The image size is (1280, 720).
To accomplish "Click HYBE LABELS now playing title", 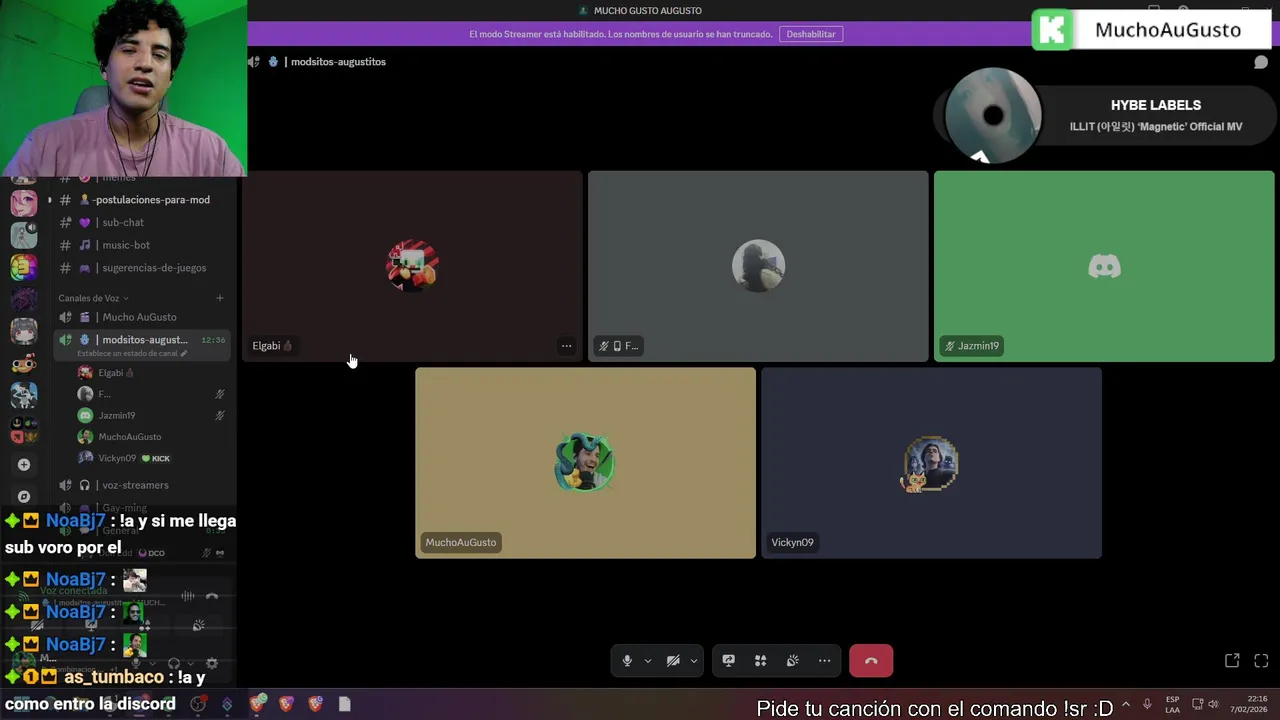I will click(1156, 105).
